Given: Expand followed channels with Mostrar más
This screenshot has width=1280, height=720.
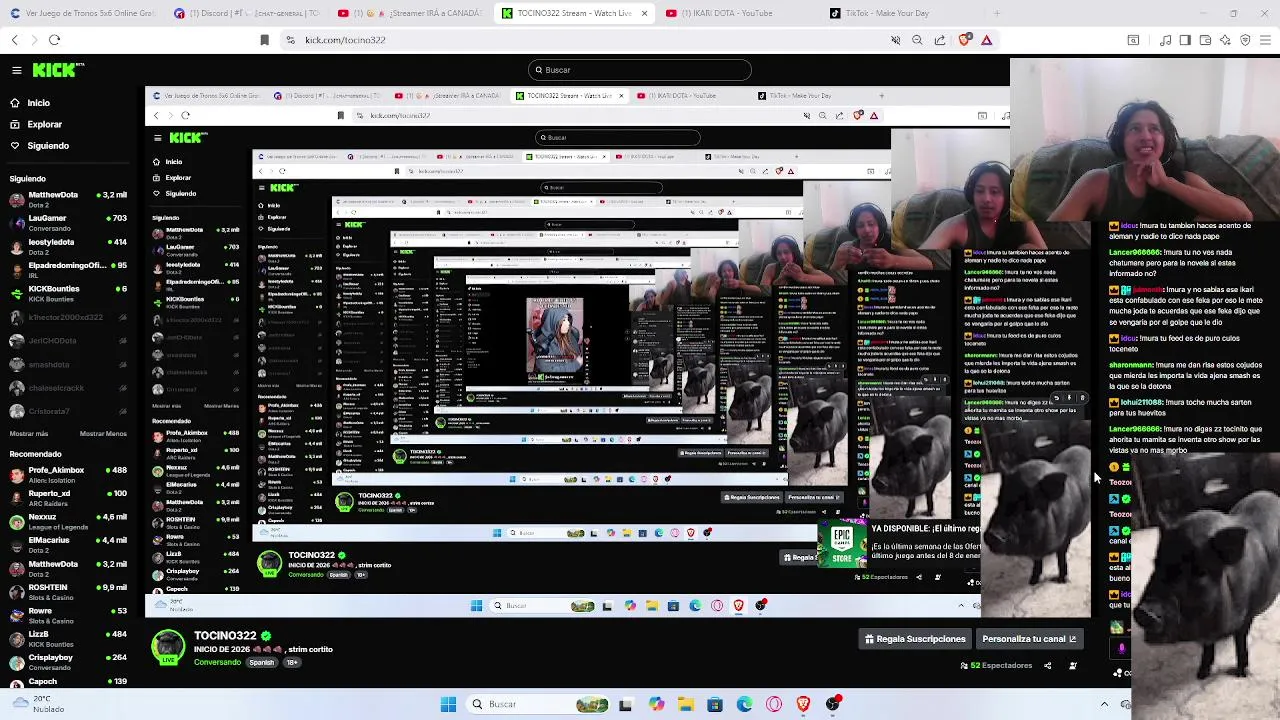Looking at the screenshot, I should (x=29, y=434).
